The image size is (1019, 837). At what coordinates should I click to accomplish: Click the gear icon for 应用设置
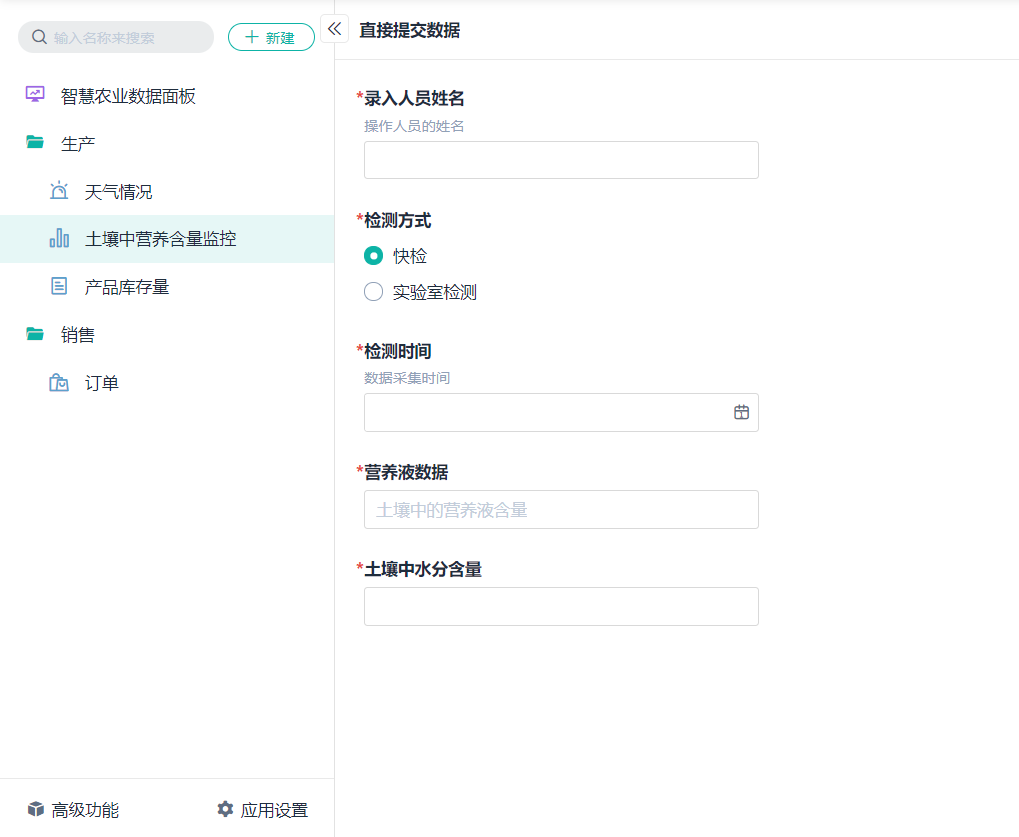(x=225, y=809)
